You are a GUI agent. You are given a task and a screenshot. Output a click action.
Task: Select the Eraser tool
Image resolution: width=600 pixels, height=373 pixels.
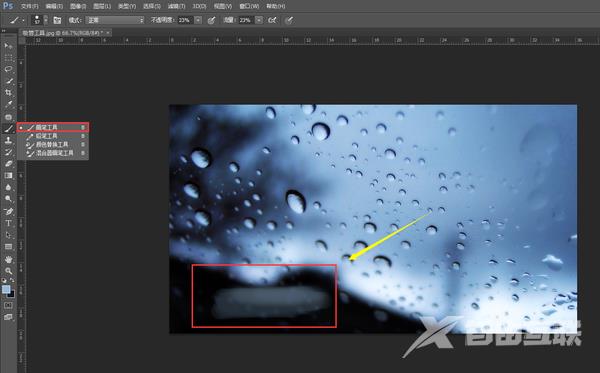8,164
